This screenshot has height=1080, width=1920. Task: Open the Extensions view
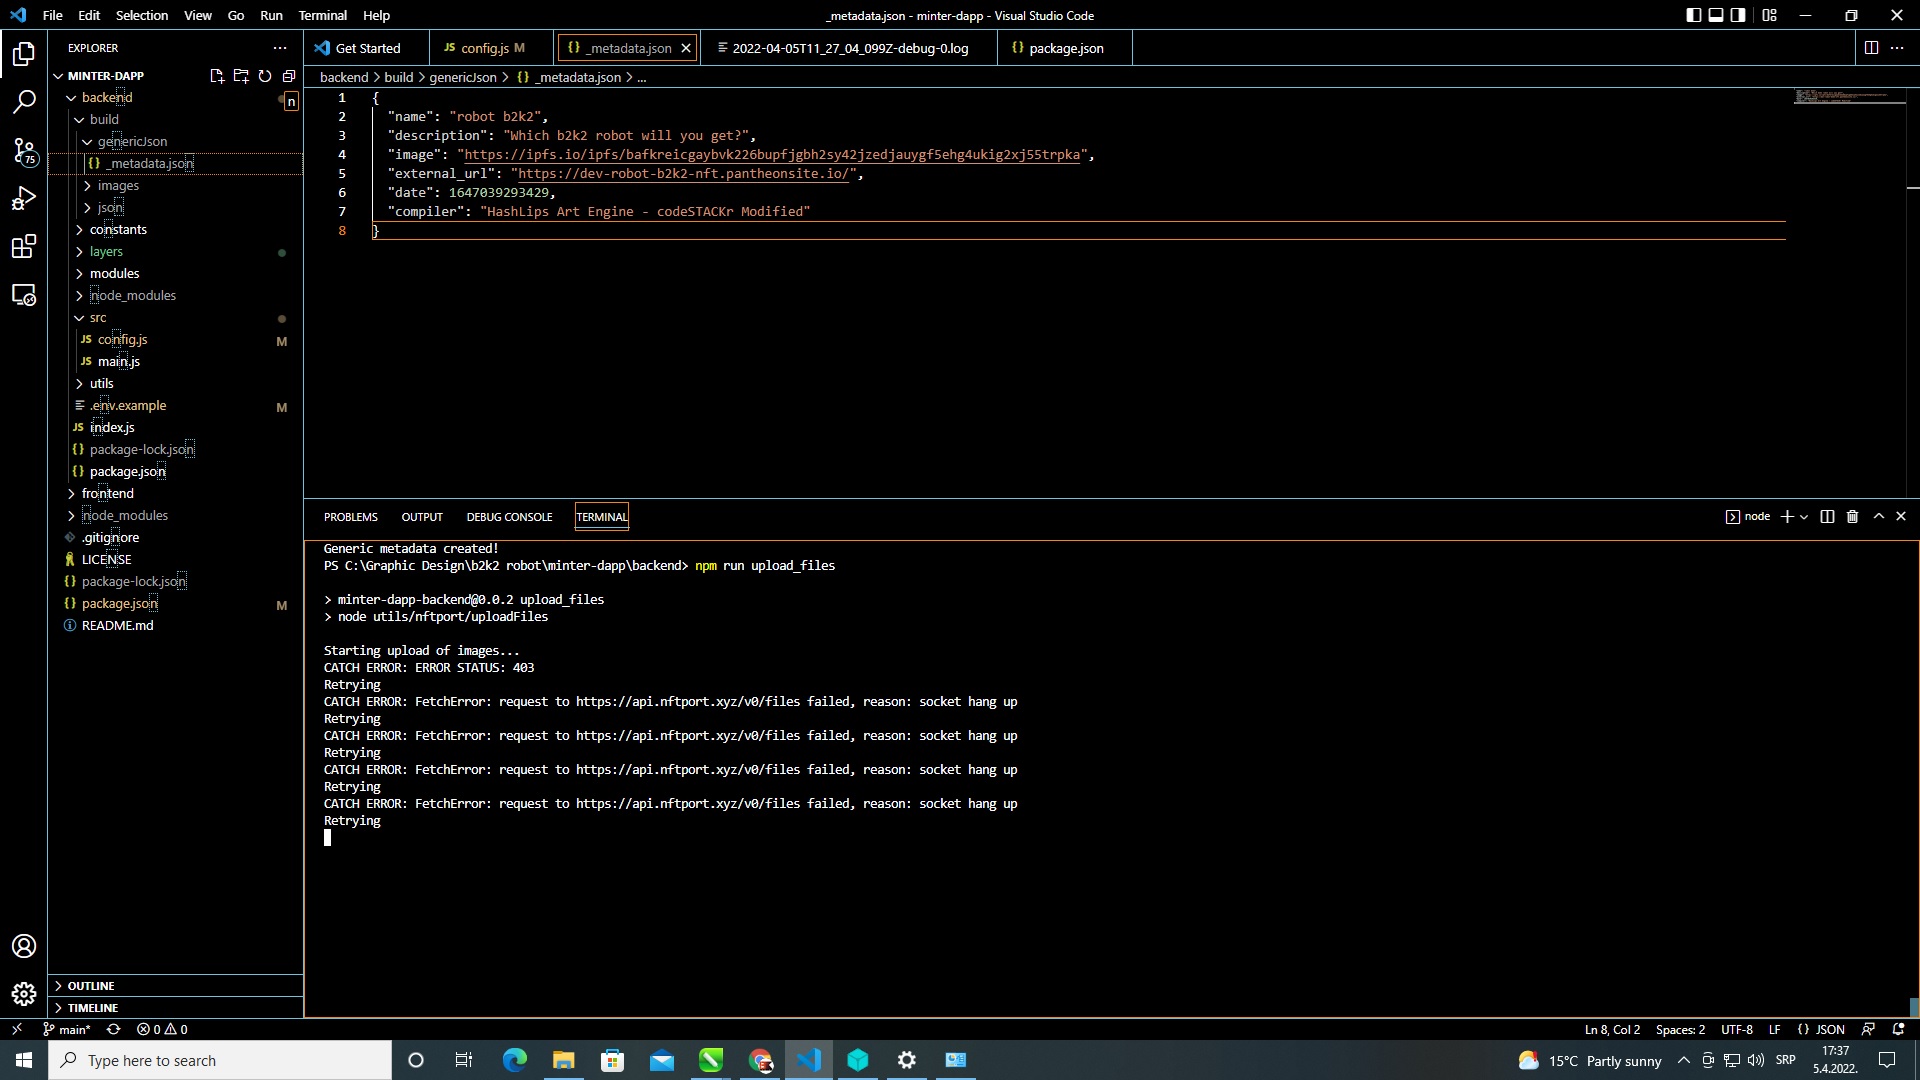tap(24, 247)
